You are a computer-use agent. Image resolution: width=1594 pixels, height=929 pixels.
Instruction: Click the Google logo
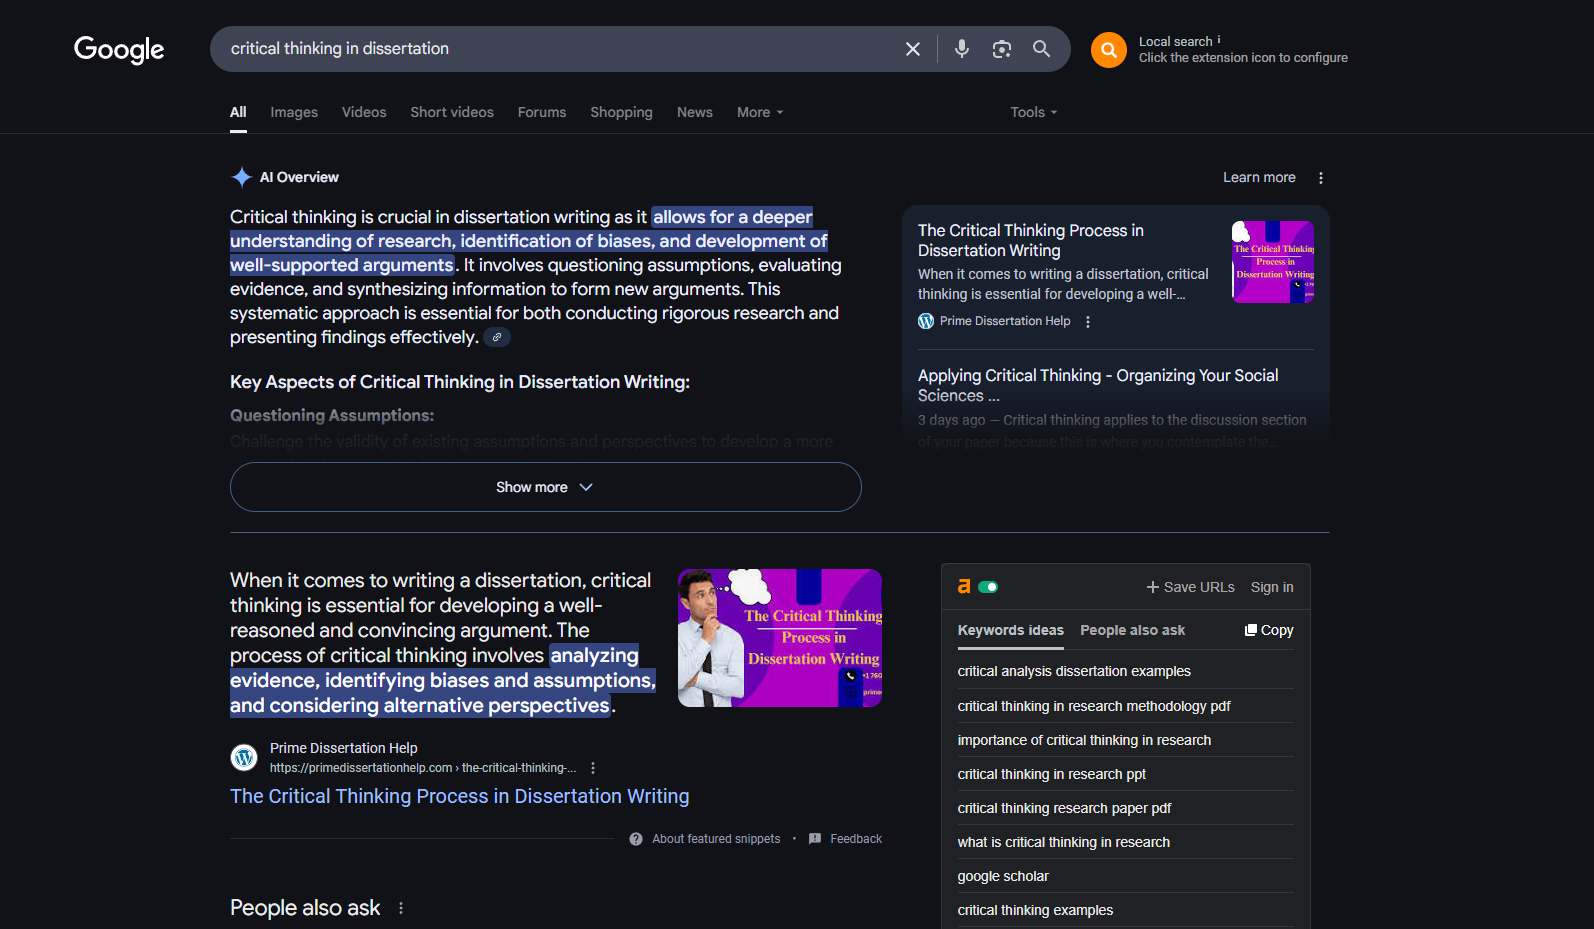click(119, 49)
